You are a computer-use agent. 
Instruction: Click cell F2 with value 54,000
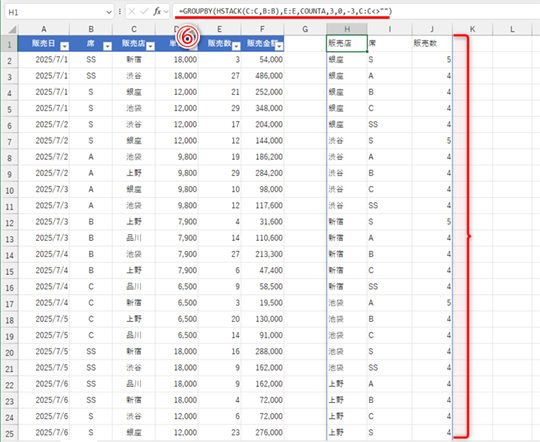click(x=262, y=60)
